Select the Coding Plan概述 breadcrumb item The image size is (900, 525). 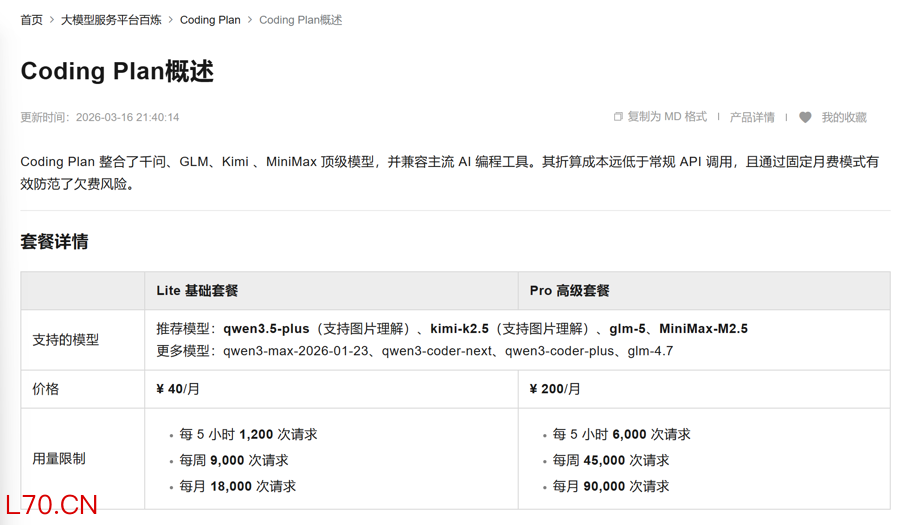point(300,20)
